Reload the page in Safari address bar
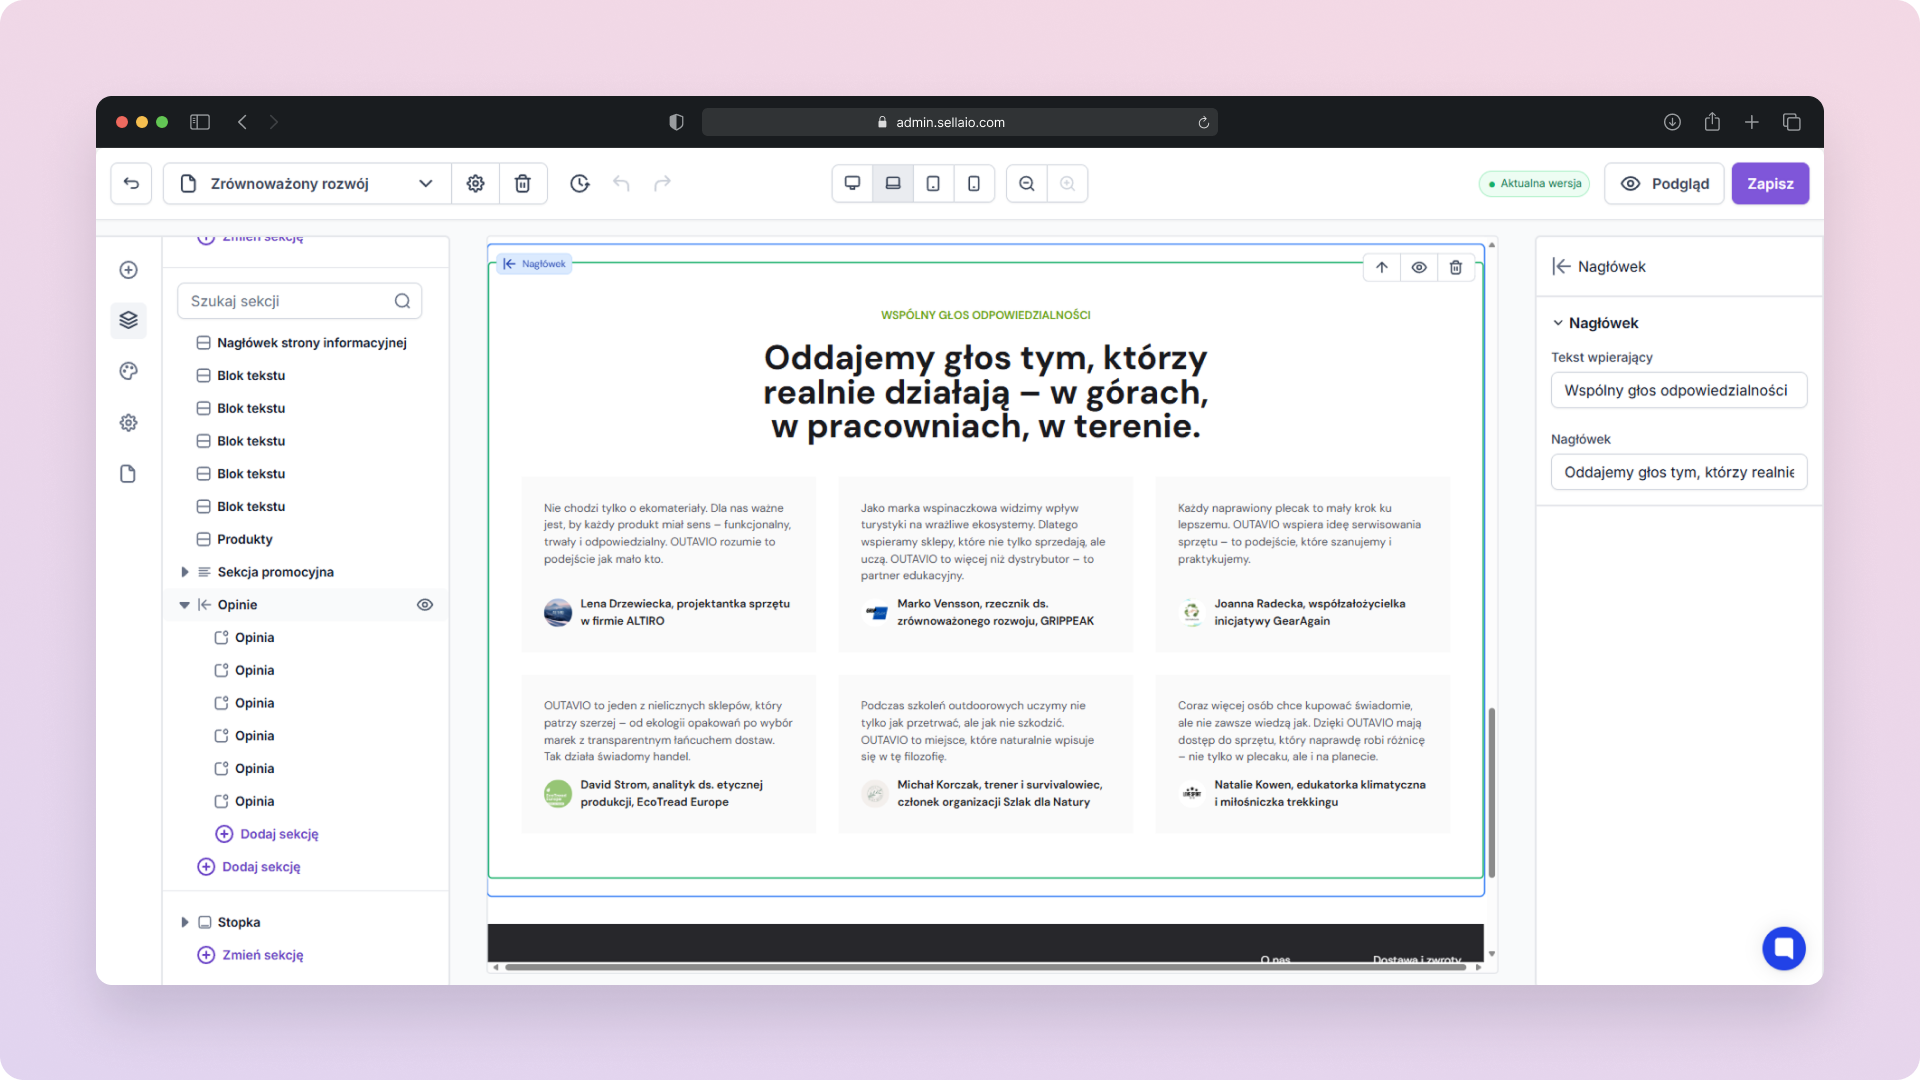This screenshot has height=1080, width=1920. tap(1204, 122)
